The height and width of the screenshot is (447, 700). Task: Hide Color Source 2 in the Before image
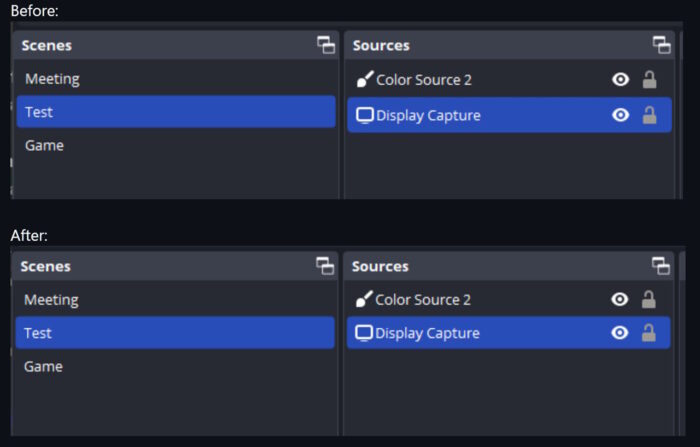tap(620, 80)
